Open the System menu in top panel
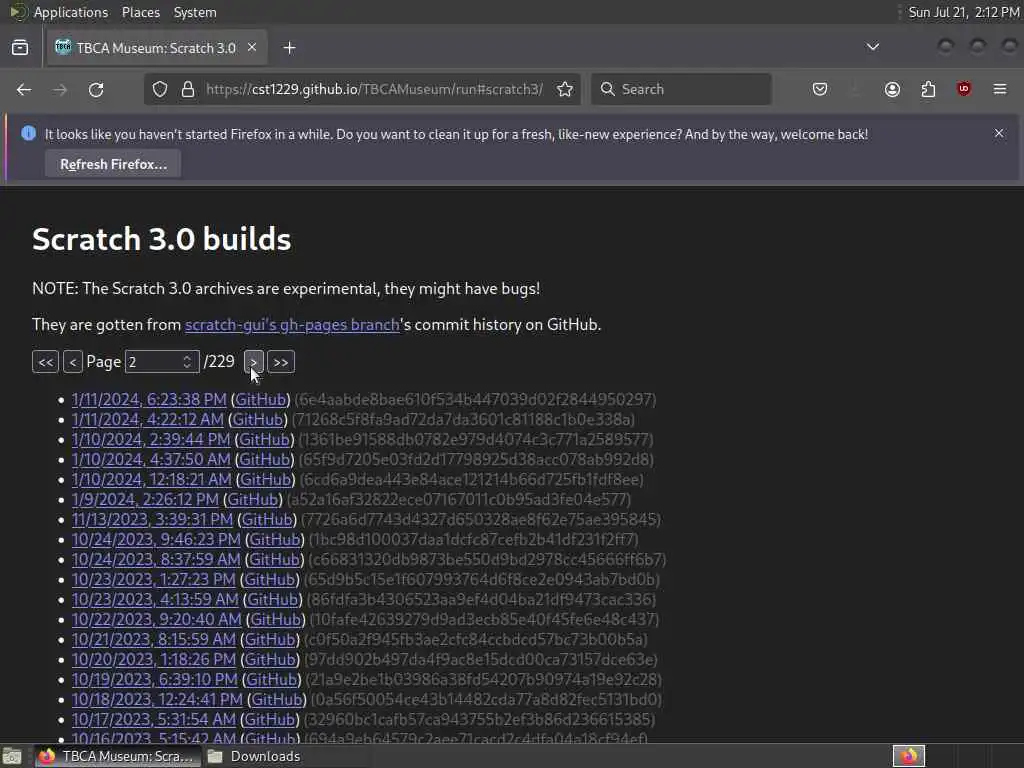Image resolution: width=1024 pixels, height=768 pixels. point(195,12)
